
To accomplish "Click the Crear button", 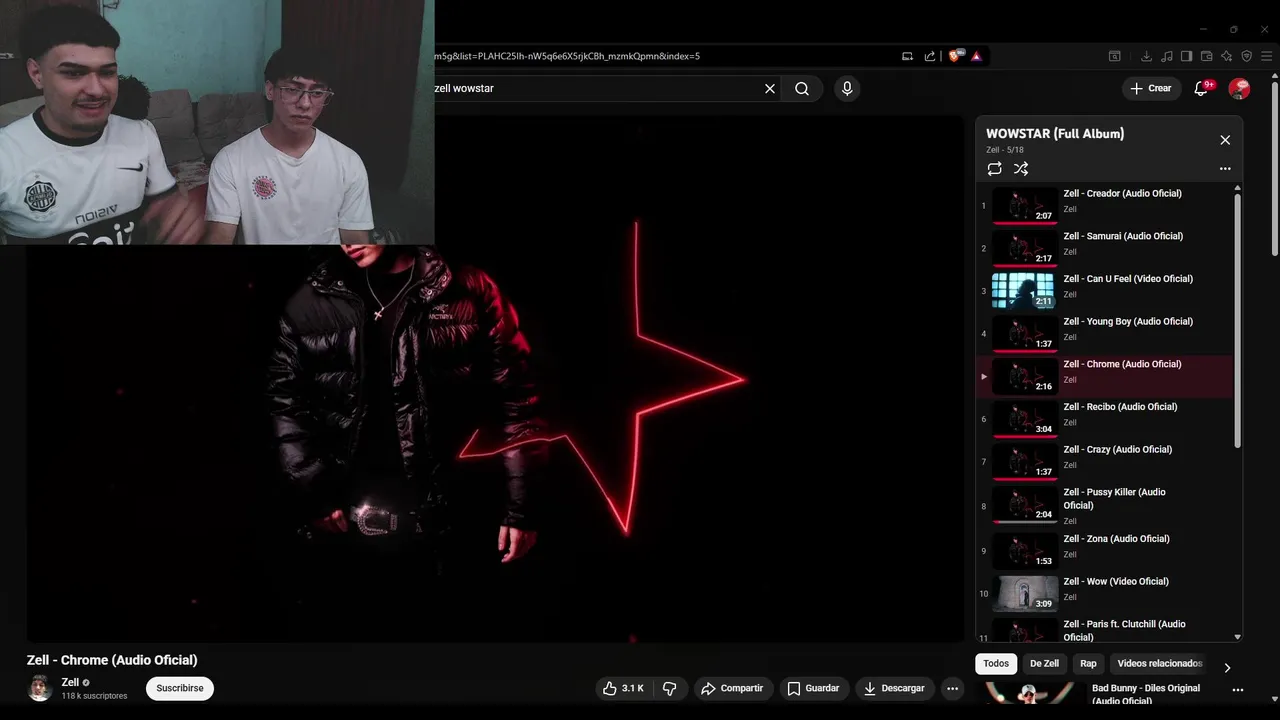I will [x=1150, y=88].
